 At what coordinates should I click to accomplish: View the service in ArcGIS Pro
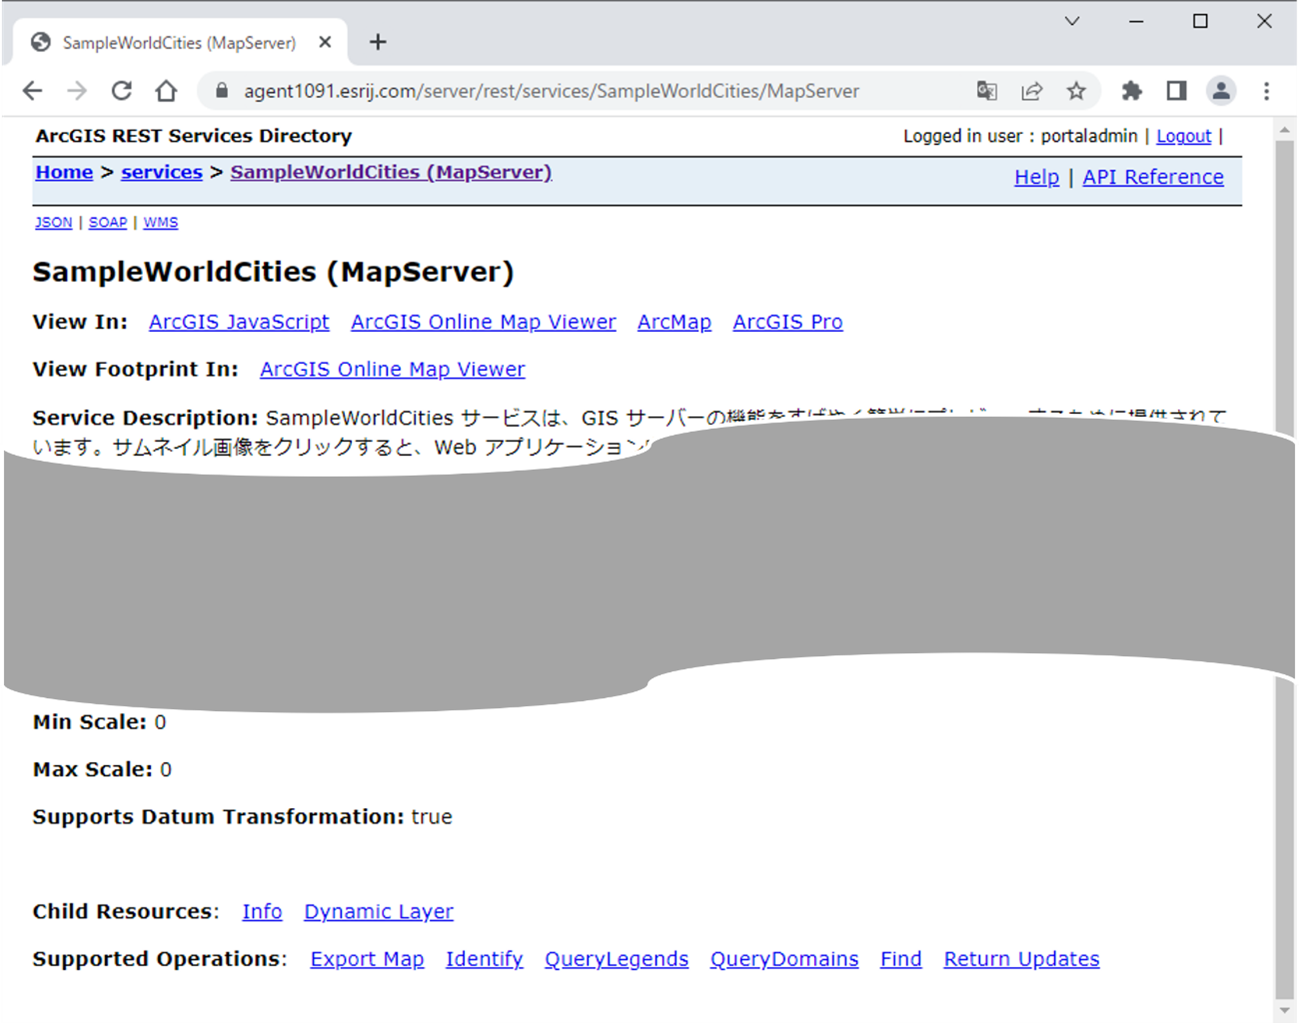788,322
